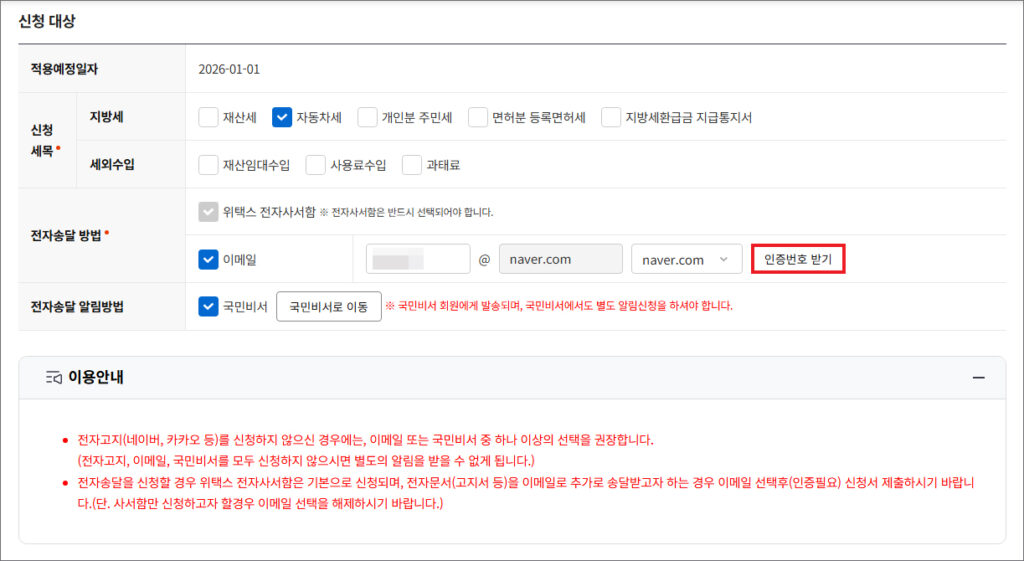The height and width of the screenshot is (561, 1024).
Task: Check the 재산세 checkbox
Action: click(x=208, y=117)
